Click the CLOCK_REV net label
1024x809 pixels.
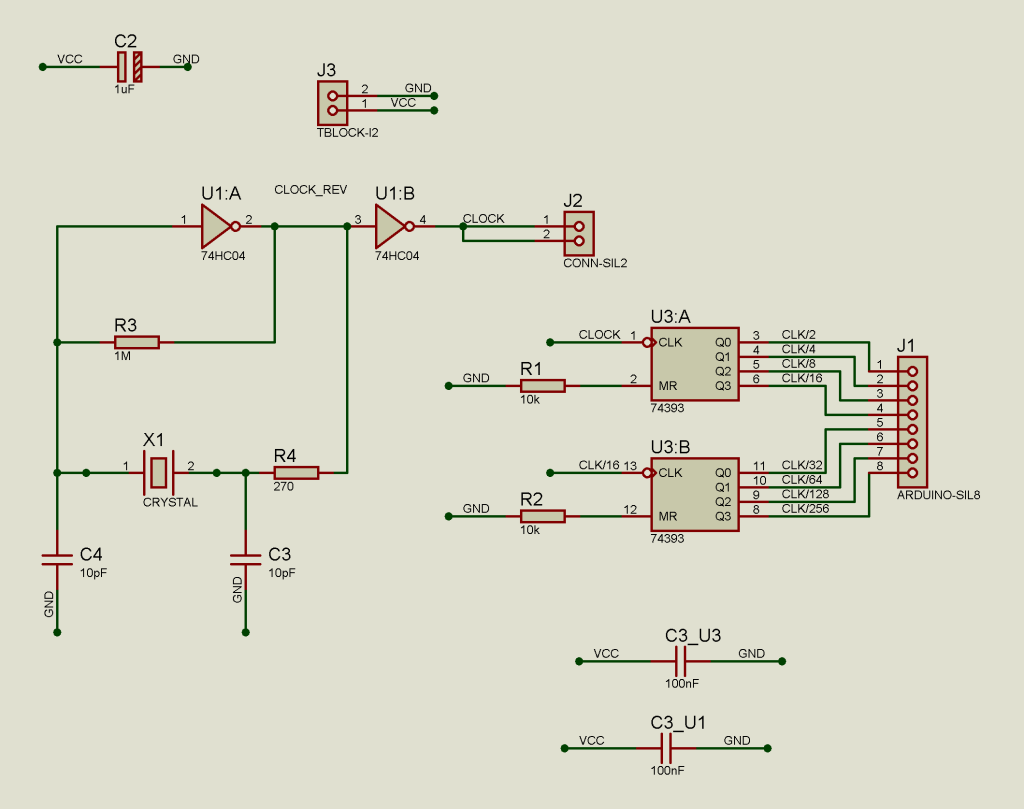310,190
